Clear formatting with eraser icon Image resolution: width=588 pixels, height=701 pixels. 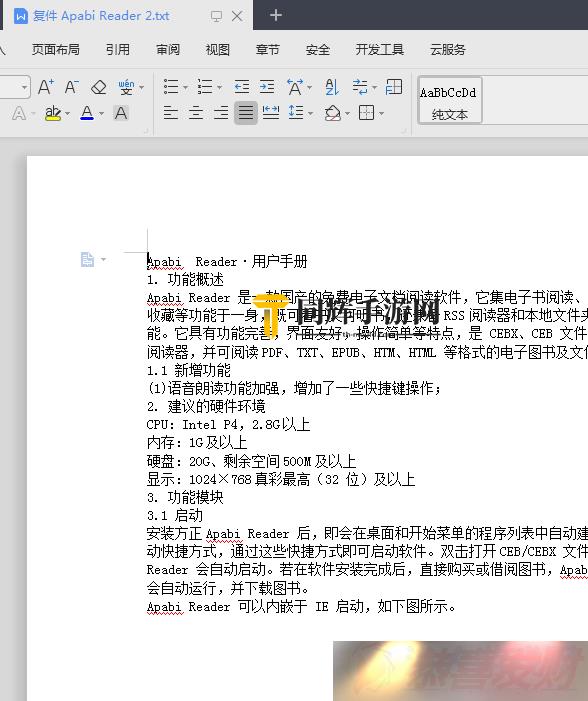coord(98,87)
